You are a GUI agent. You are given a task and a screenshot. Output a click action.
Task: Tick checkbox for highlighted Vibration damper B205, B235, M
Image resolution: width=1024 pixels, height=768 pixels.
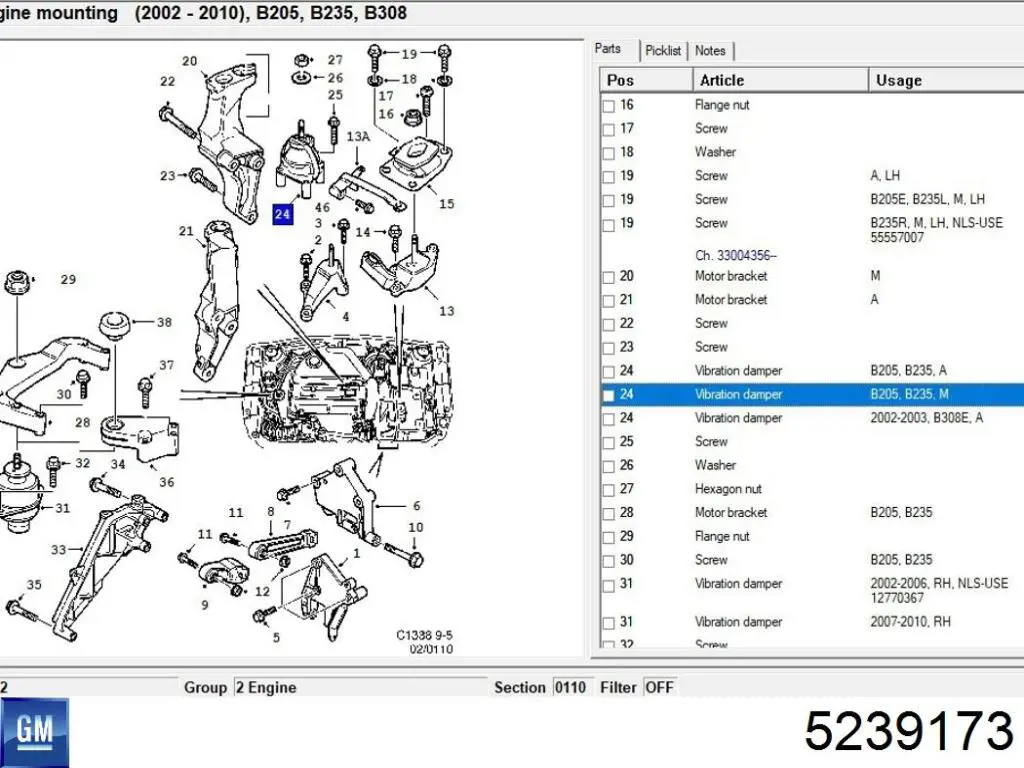tap(609, 395)
